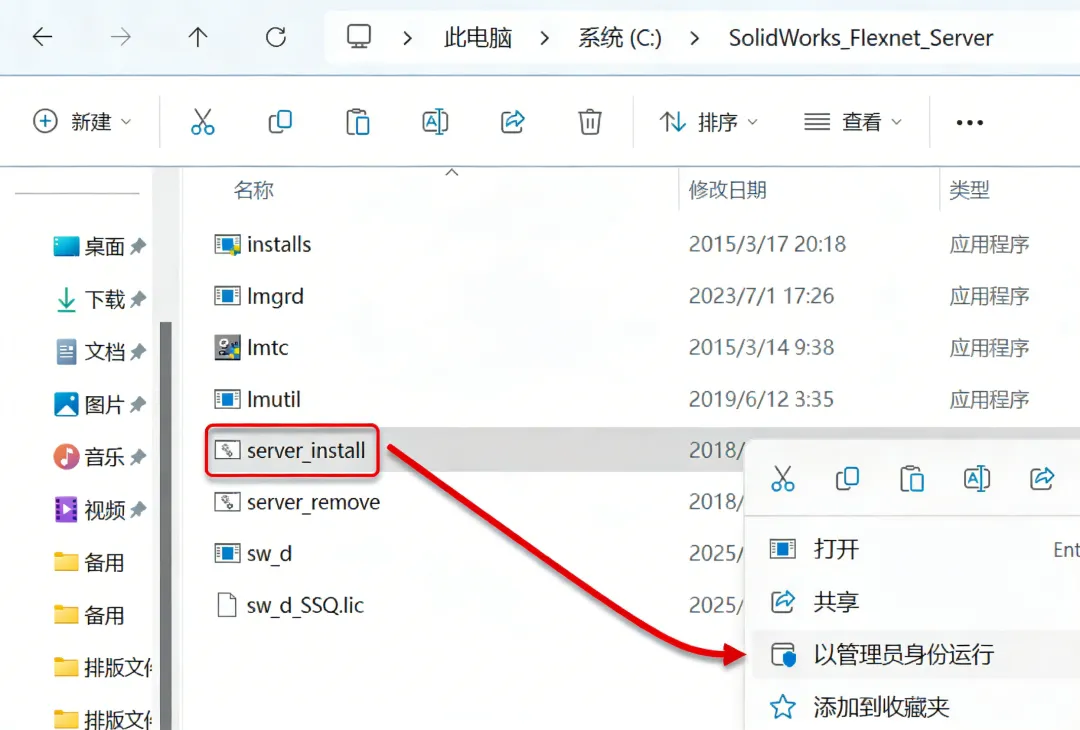Image resolution: width=1080 pixels, height=730 pixels.
Task: Open the 新建 dropdown
Action: [x=82, y=122]
